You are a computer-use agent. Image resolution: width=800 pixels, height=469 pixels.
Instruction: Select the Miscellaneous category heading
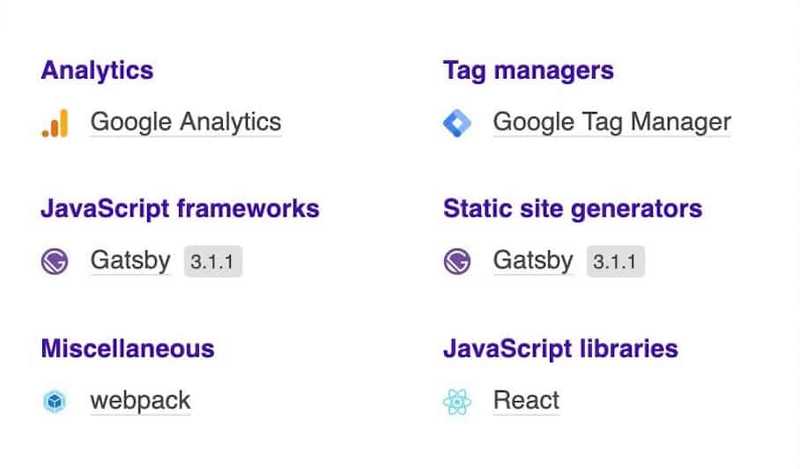click(127, 349)
